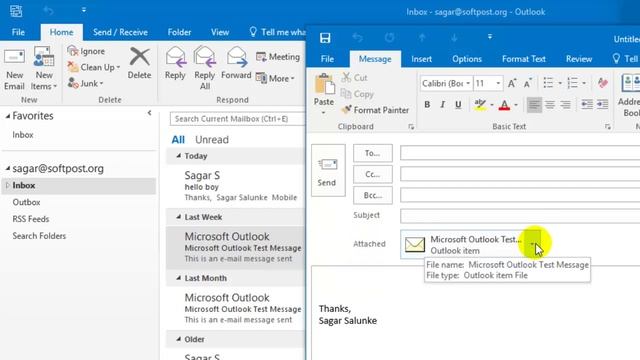Click the Bcc... button
Screen dimensions: 640x360
point(373,196)
